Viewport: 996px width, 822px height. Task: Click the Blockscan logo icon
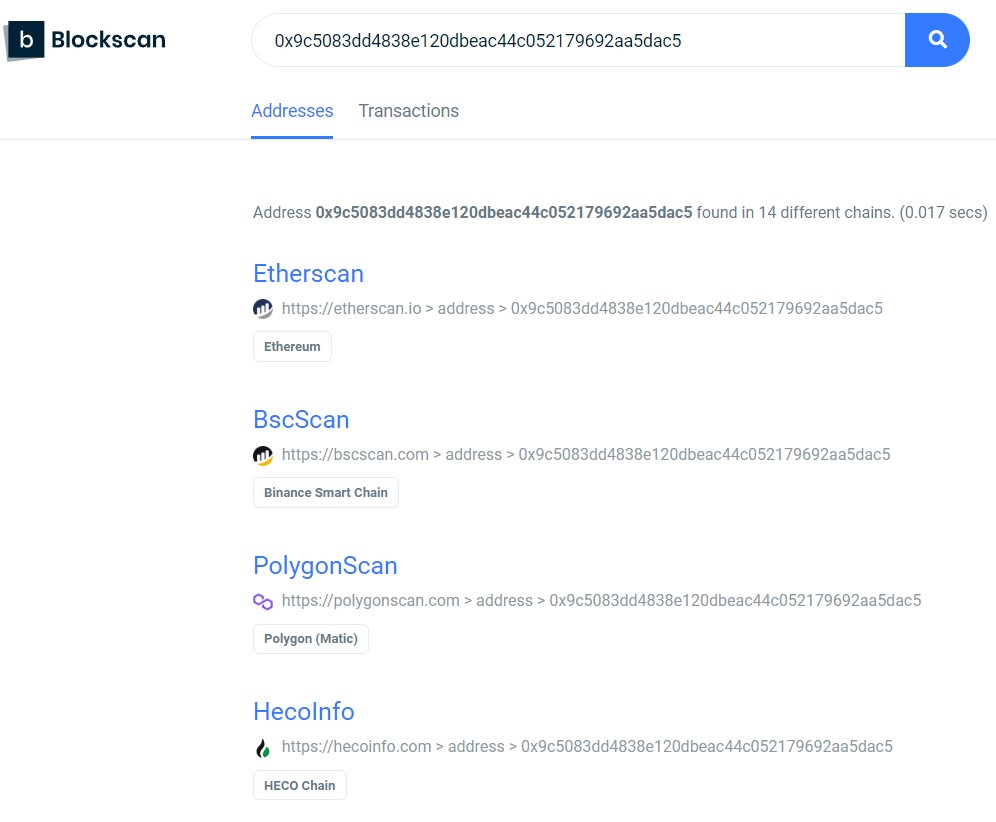pyautogui.click(x=25, y=40)
